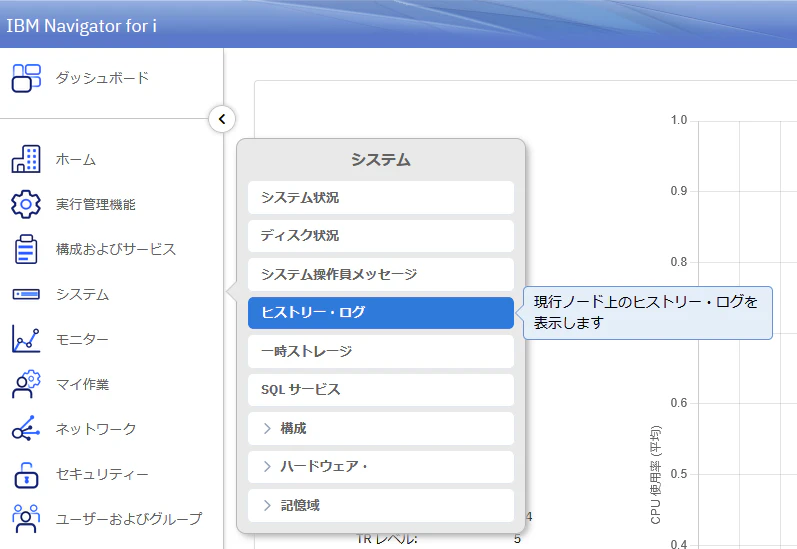Click the 1.0 value on the chart axis
Screen dimensions: 797x549
[679, 120]
